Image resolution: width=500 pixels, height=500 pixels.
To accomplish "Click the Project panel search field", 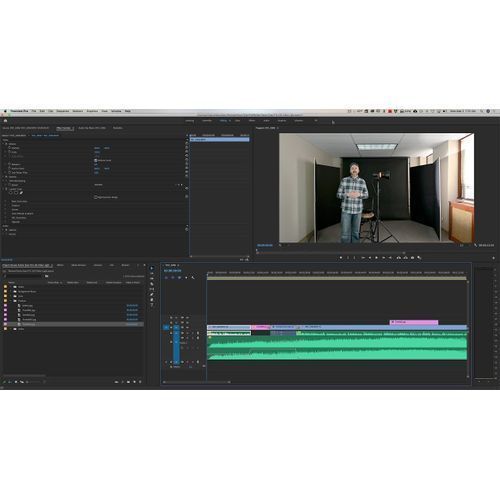I will 23,276.
